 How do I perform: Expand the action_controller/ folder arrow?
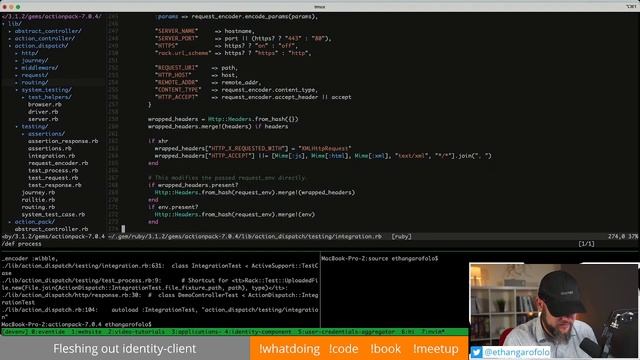(x=10, y=38)
